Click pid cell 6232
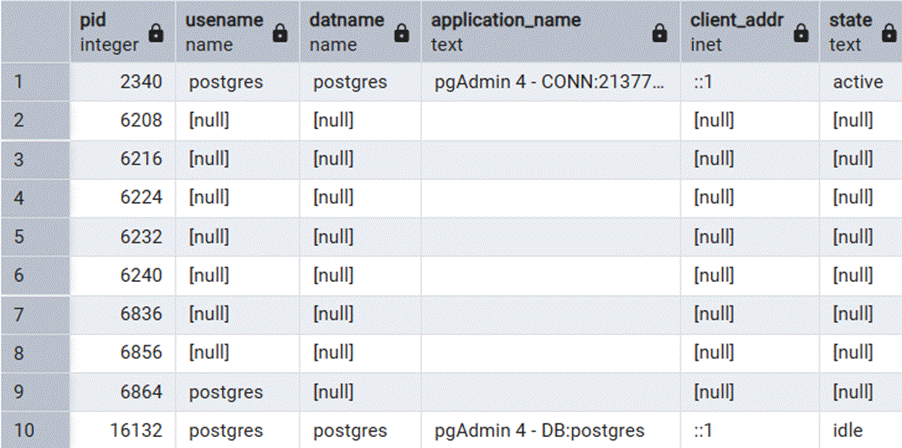Screen dimensions: 902x448 [123, 237]
